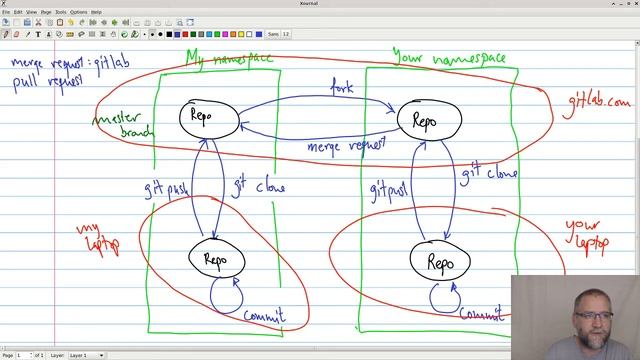Screen dimensions: 640x360
Task: Pick the red color swatch
Action: [x=185, y=34]
